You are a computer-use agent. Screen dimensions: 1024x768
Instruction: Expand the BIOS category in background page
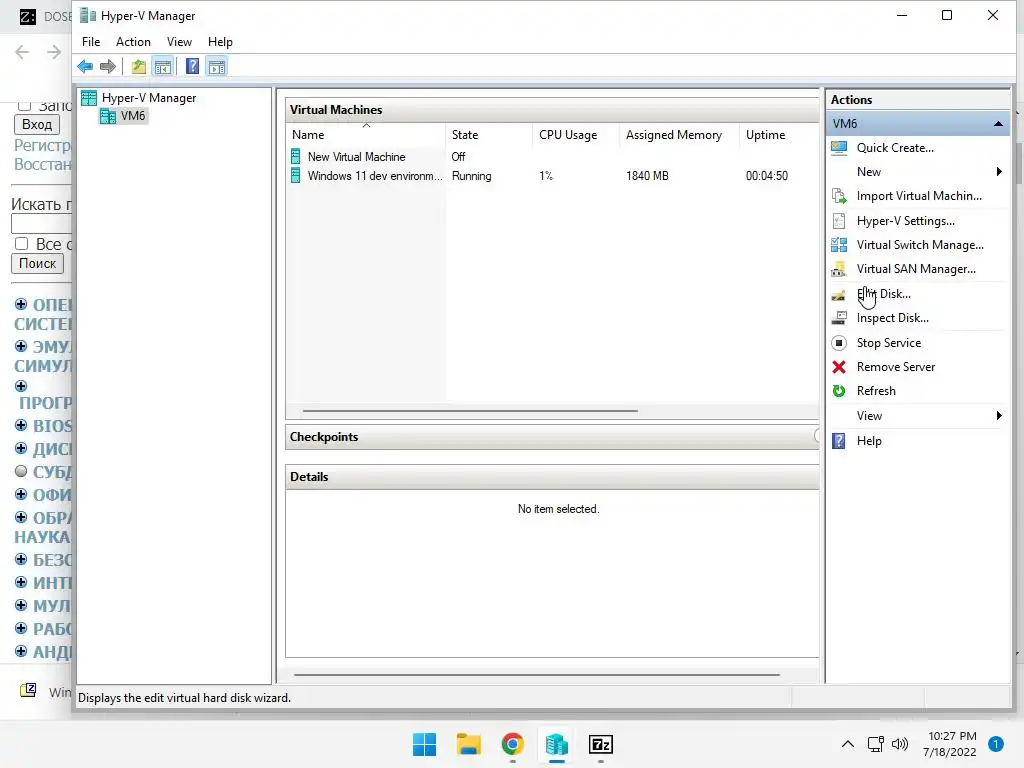[x=21, y=426]
